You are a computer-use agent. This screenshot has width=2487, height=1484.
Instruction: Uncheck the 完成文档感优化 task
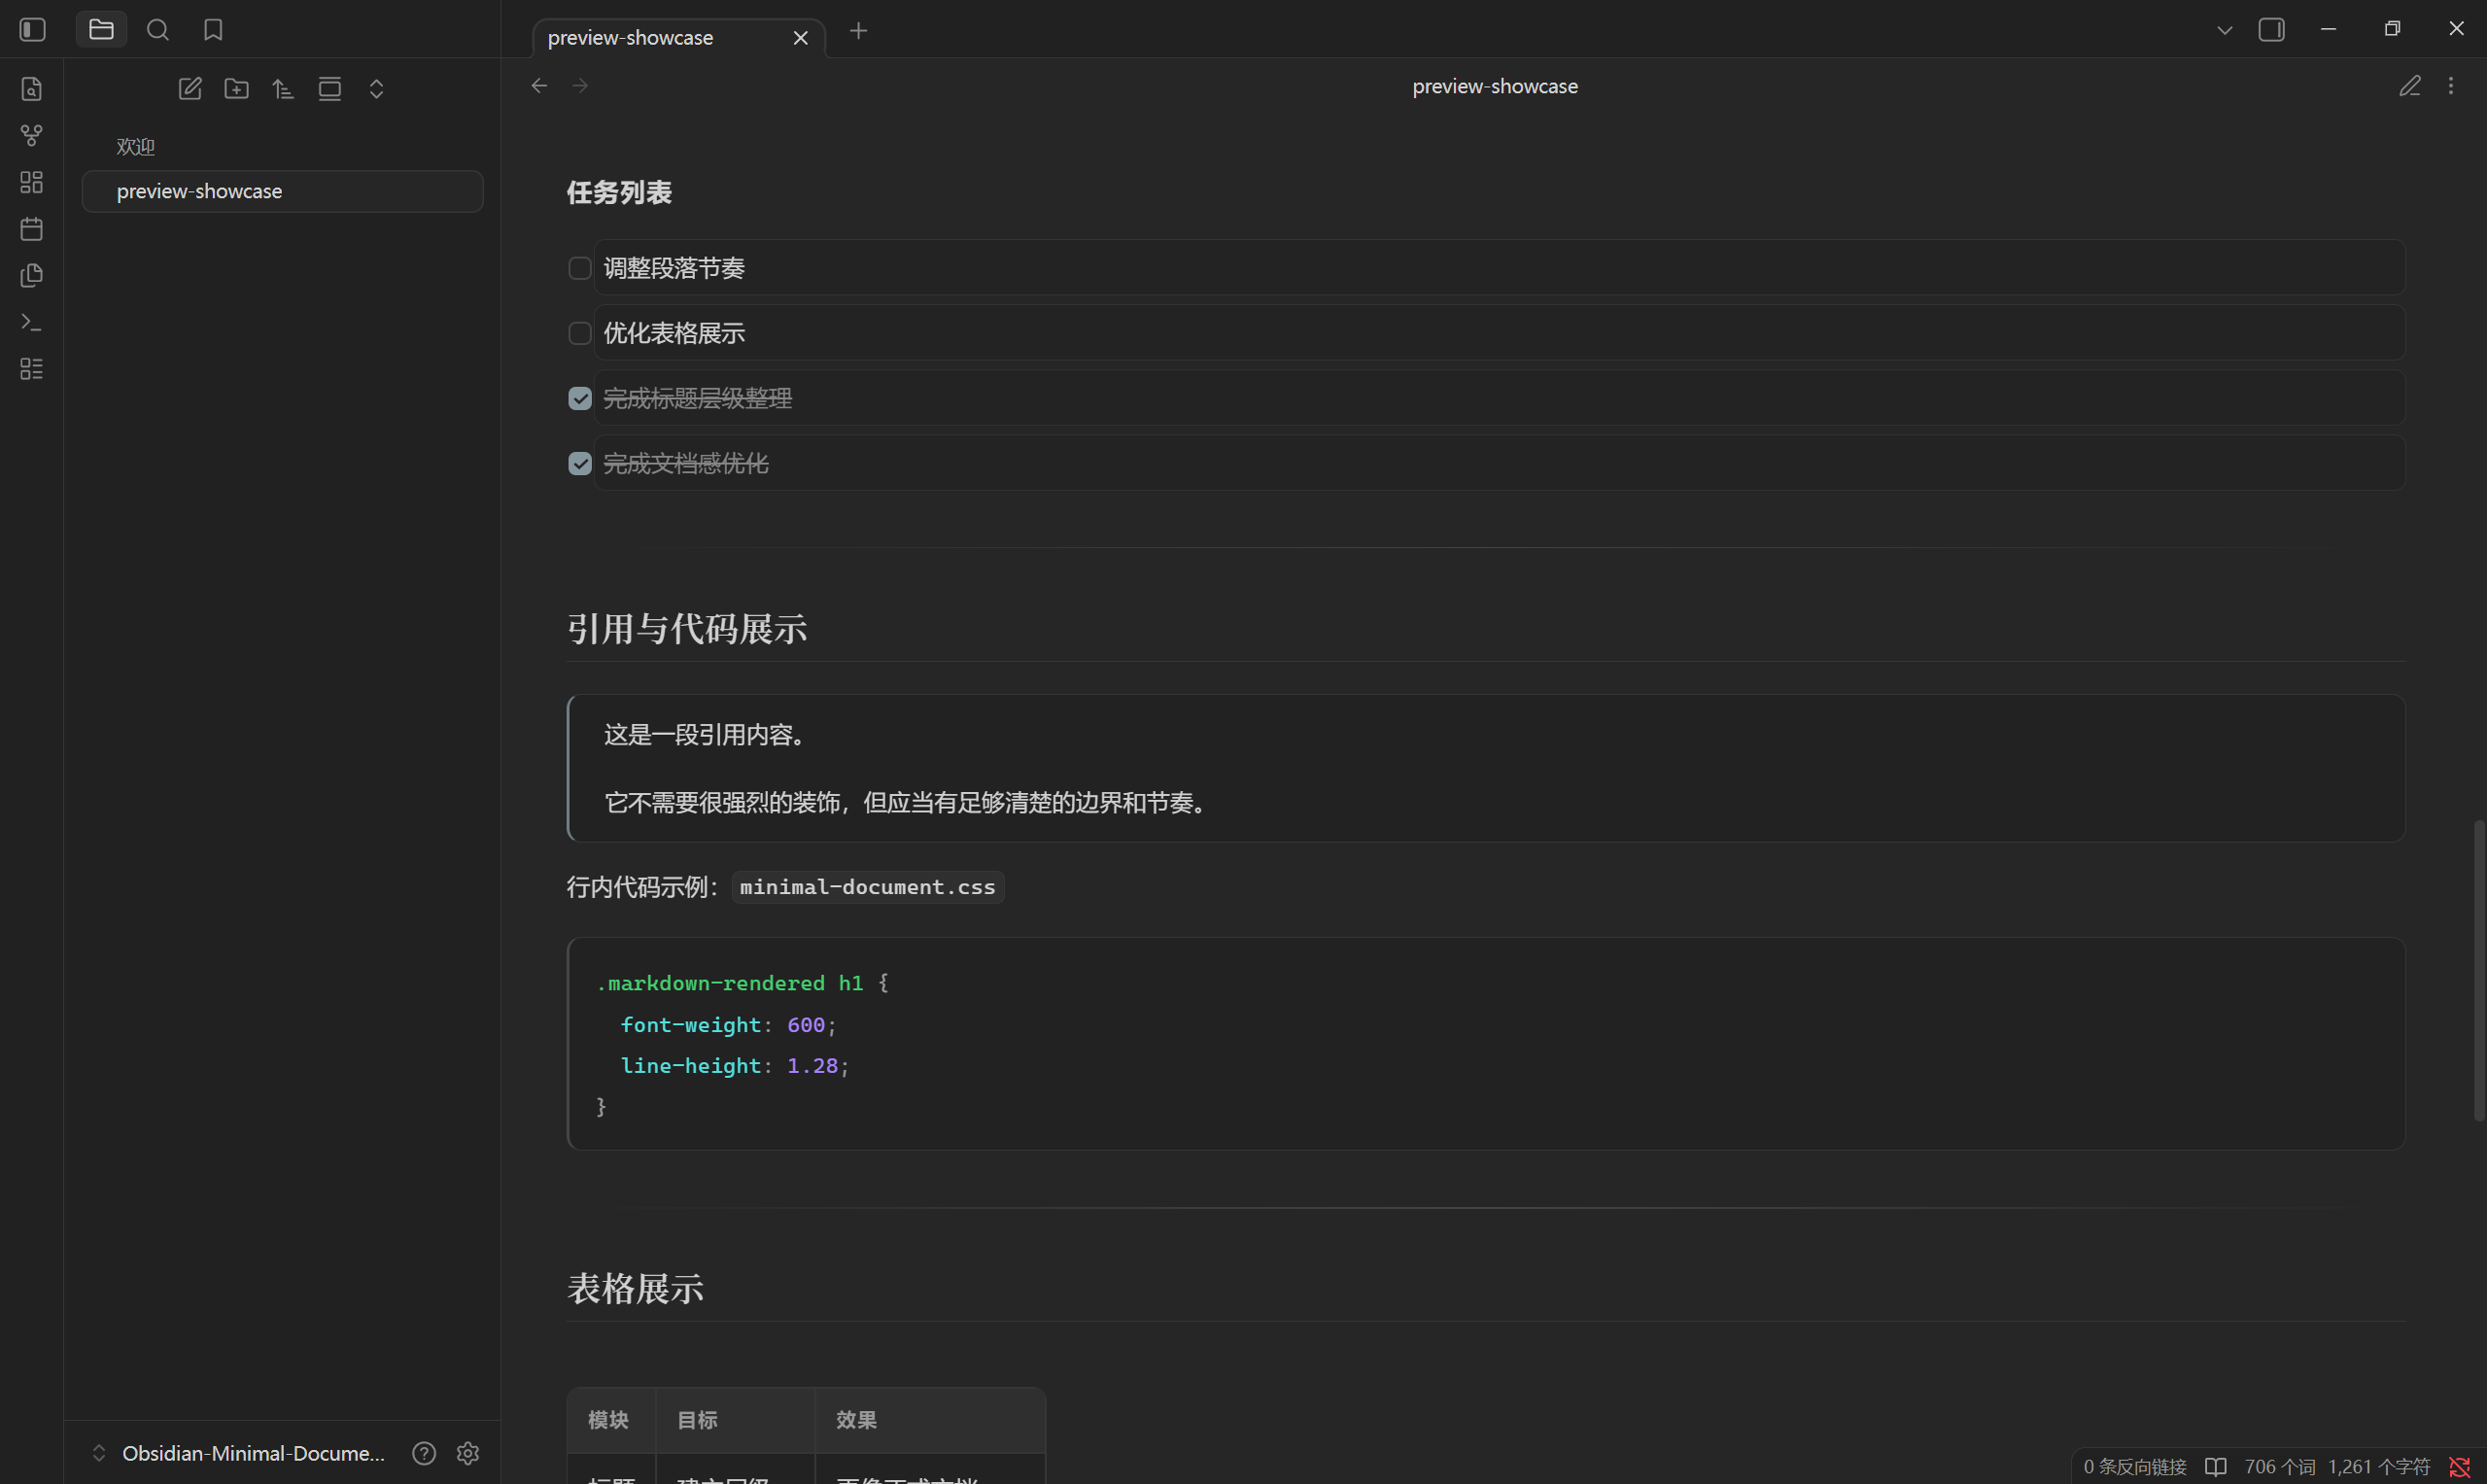pos(580,464)
